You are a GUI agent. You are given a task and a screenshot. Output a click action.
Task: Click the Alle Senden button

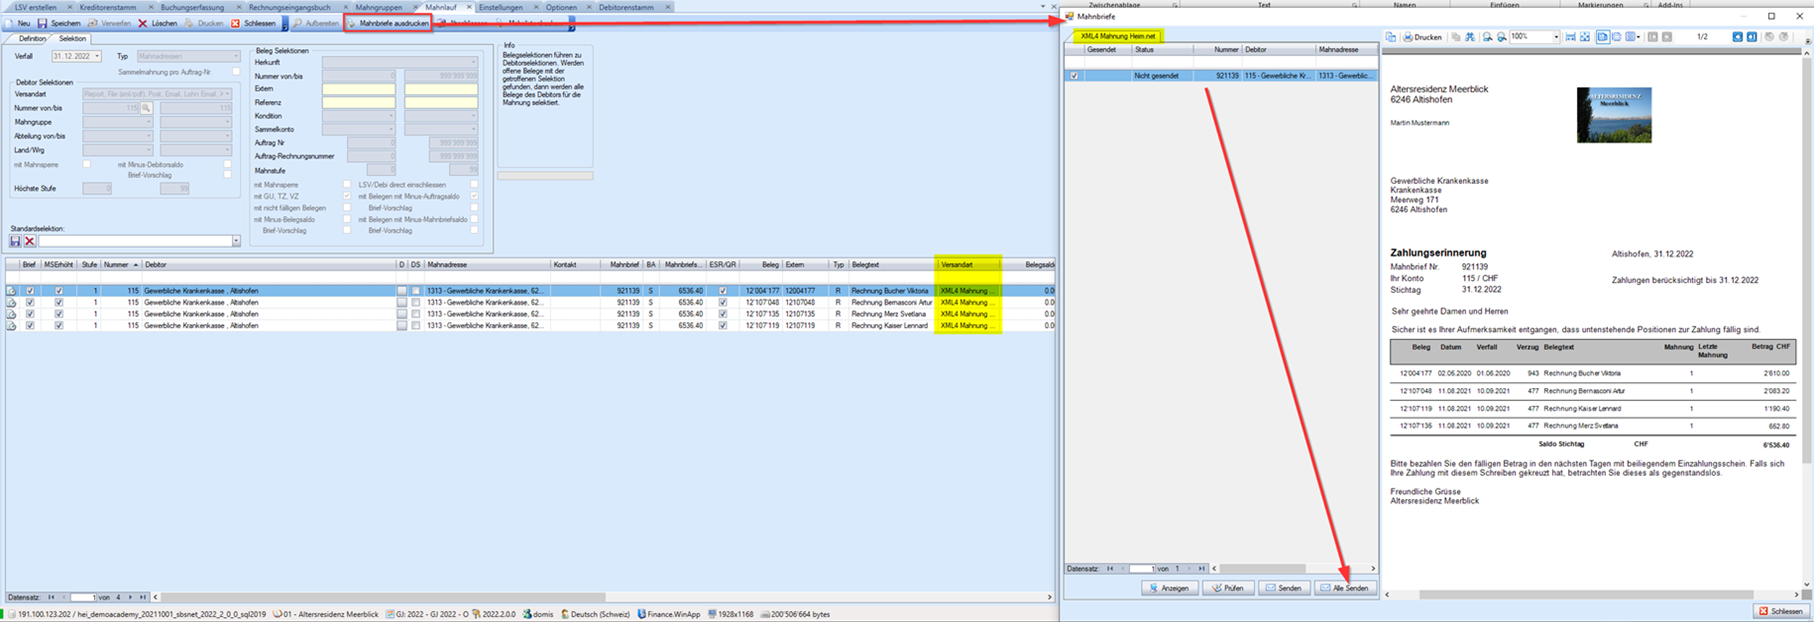(1345, 588)
